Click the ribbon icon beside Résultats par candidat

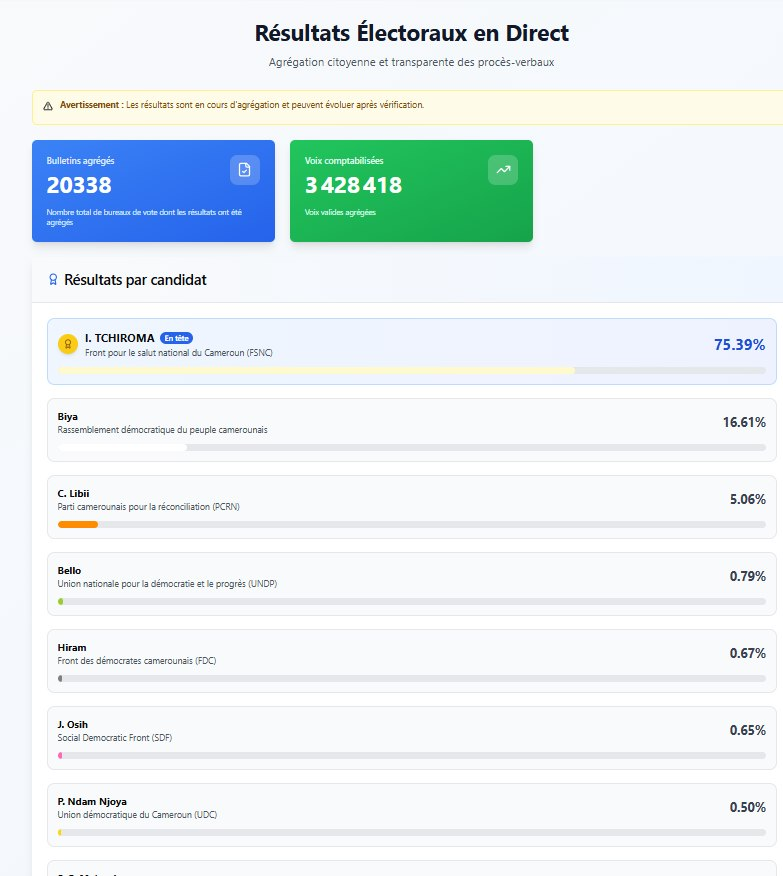click(53, 279)
